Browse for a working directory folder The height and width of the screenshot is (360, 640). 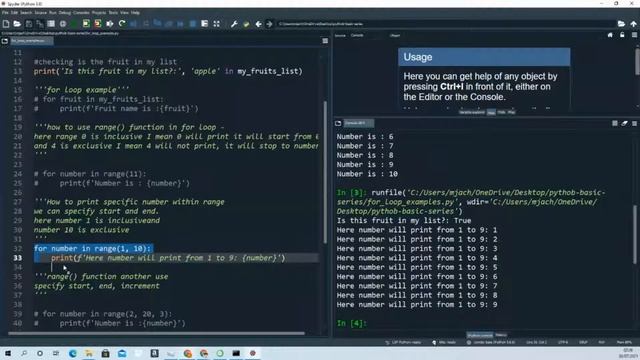[x=621, y=24]
